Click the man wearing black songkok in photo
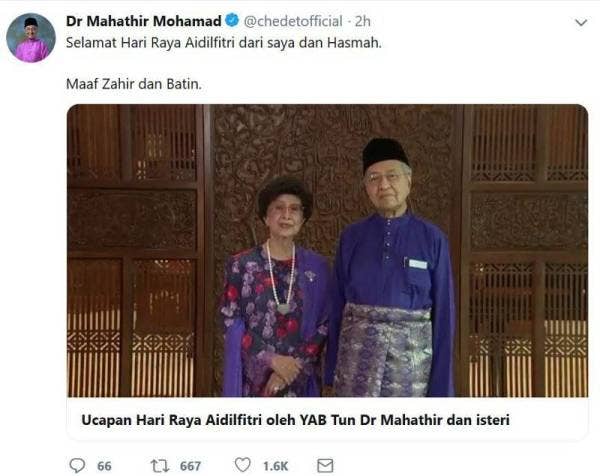The image size is (600, 476). 392,268
